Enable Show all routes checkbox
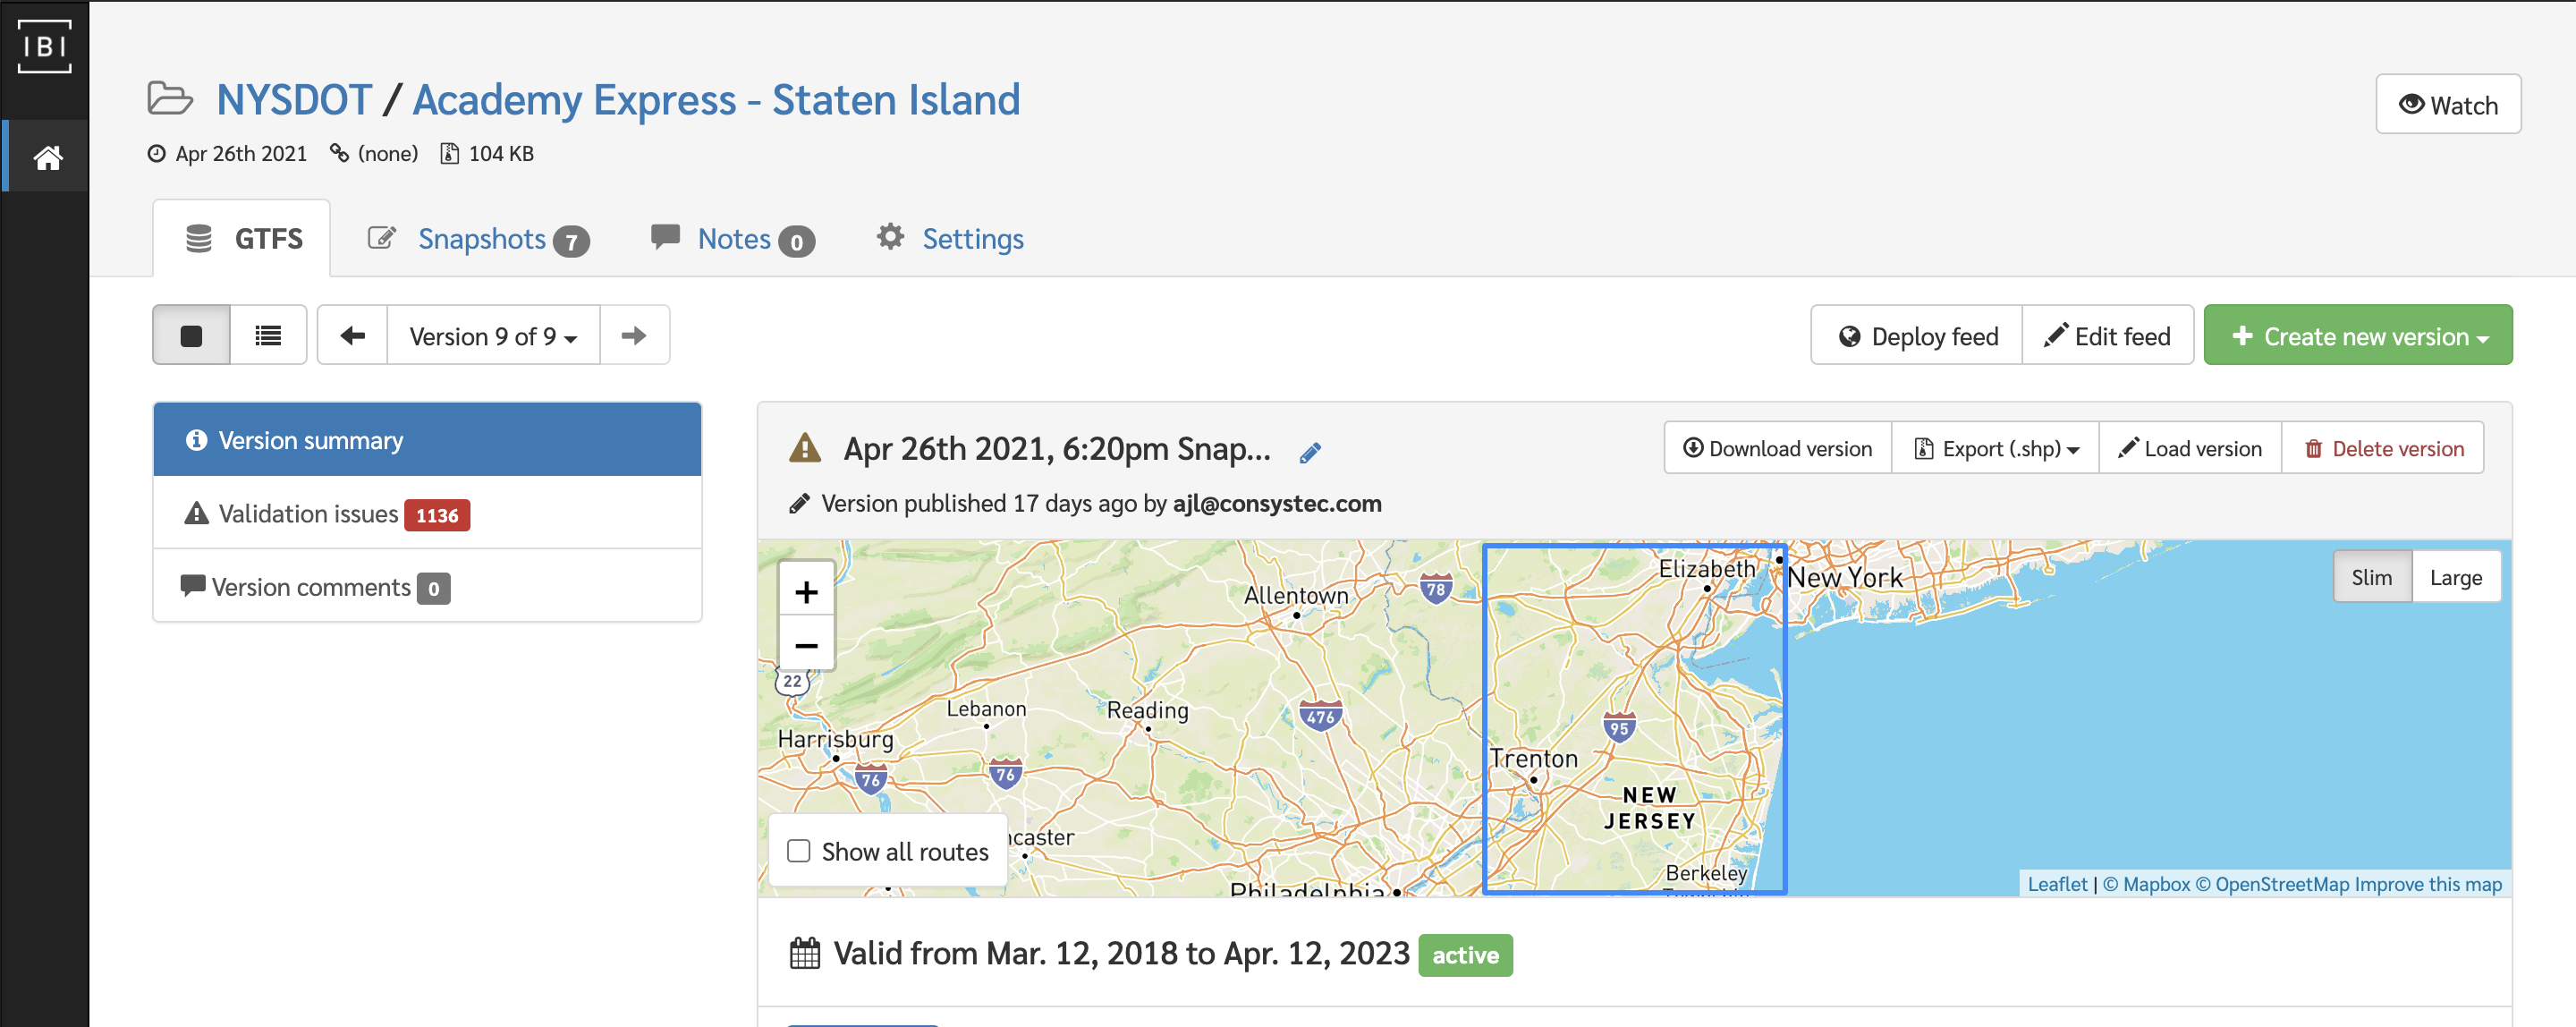This screenshot has height=1027, width=2576. (x=798, y=851)
